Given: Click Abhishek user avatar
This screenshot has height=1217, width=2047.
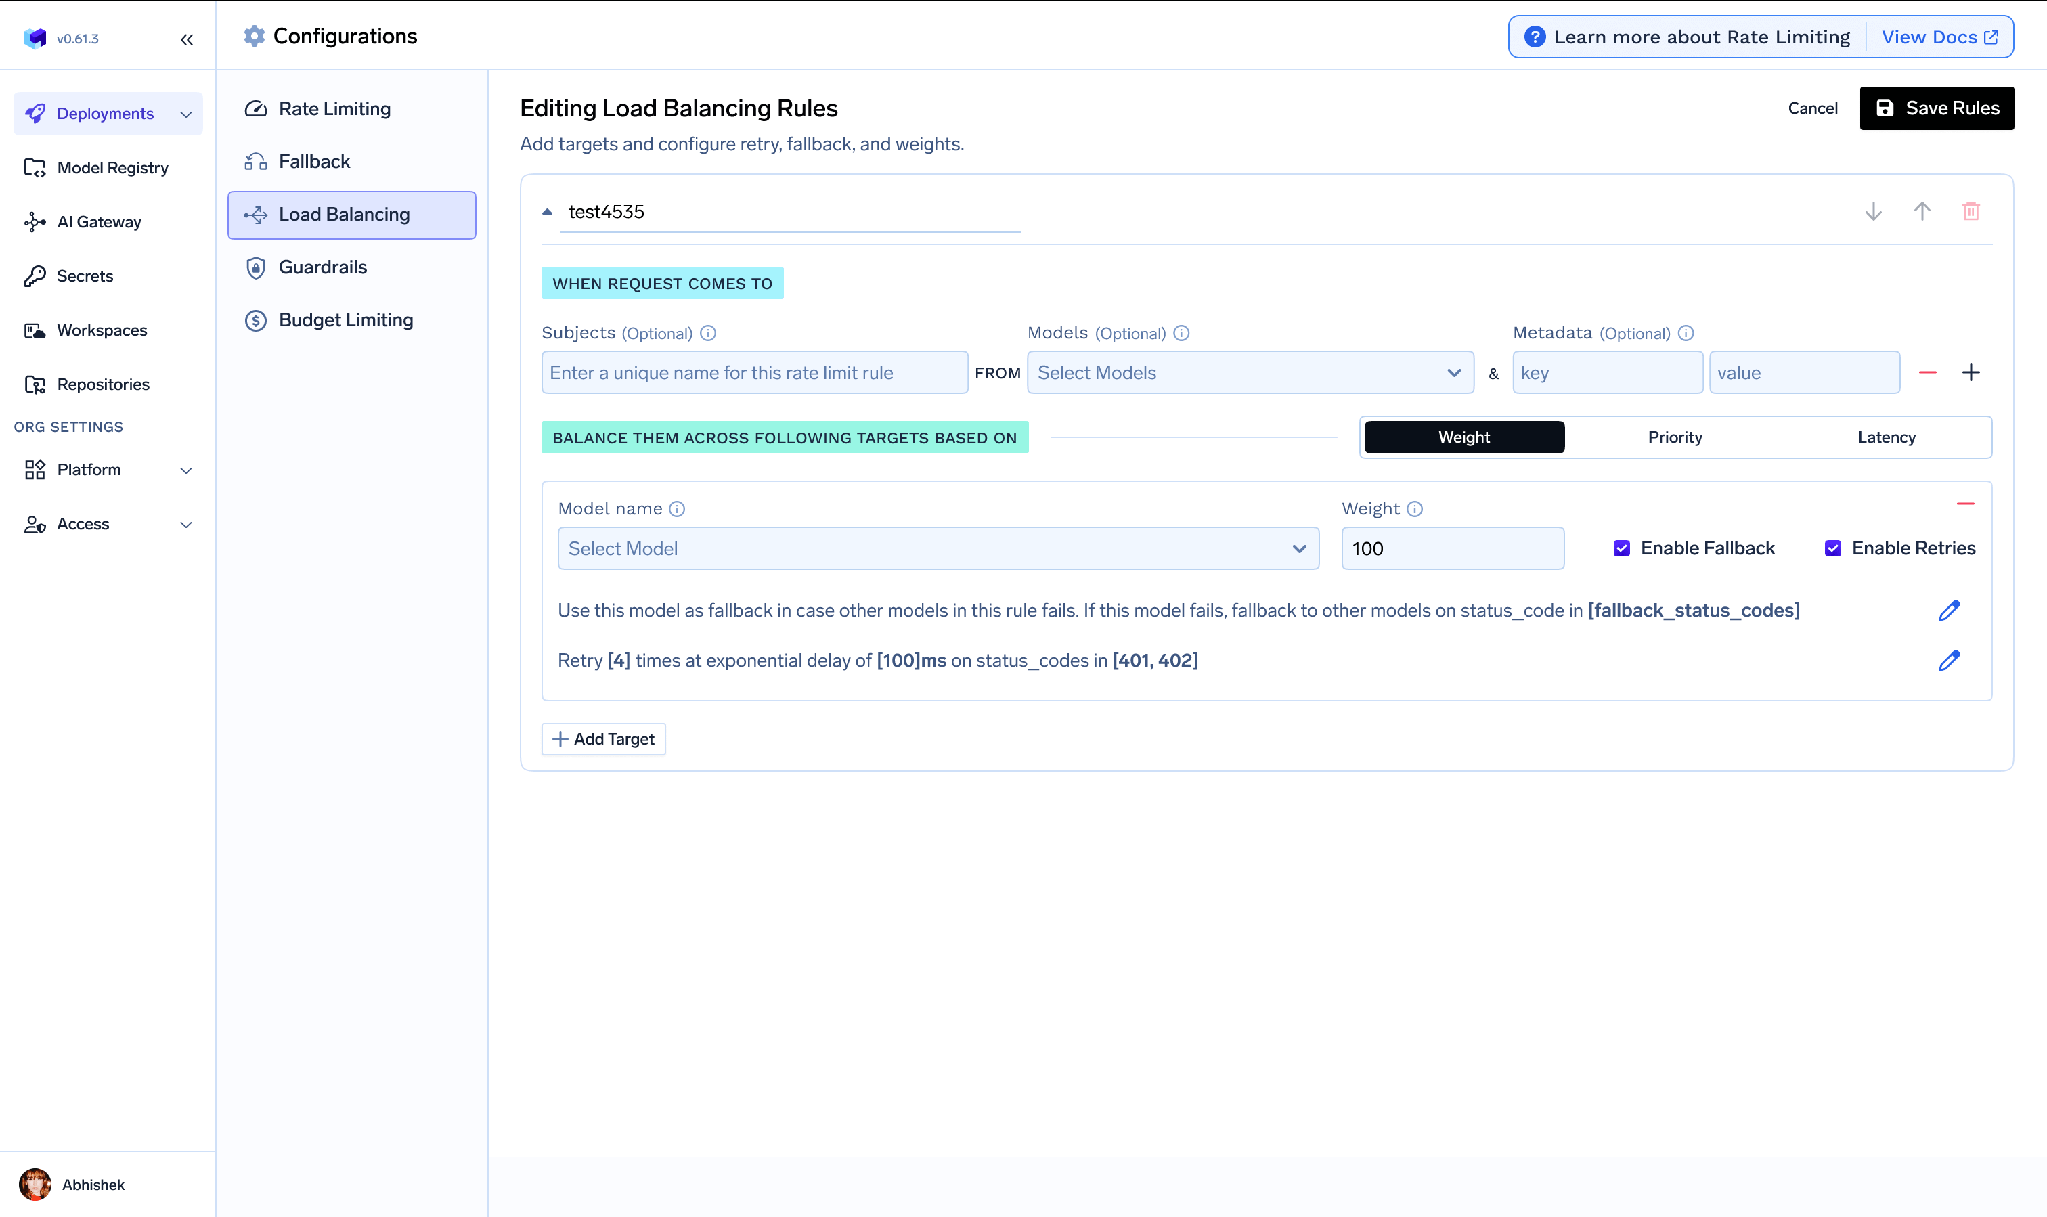Looking at the screenshot, I should pos(35,1184).
